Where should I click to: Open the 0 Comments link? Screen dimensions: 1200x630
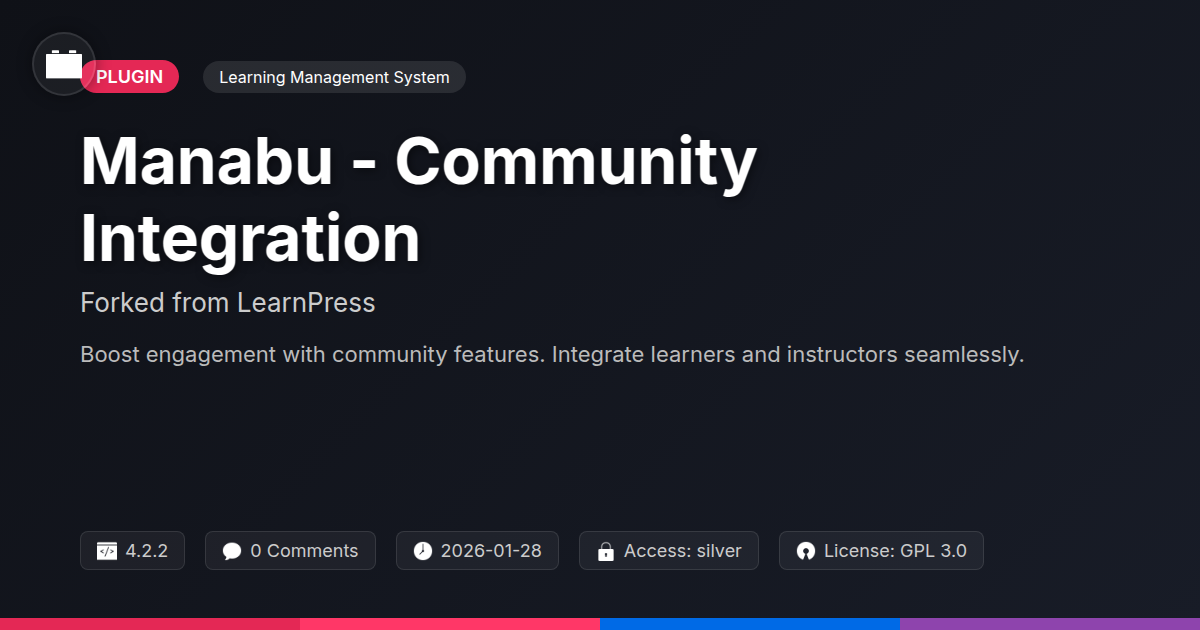[x=304, y=551]
